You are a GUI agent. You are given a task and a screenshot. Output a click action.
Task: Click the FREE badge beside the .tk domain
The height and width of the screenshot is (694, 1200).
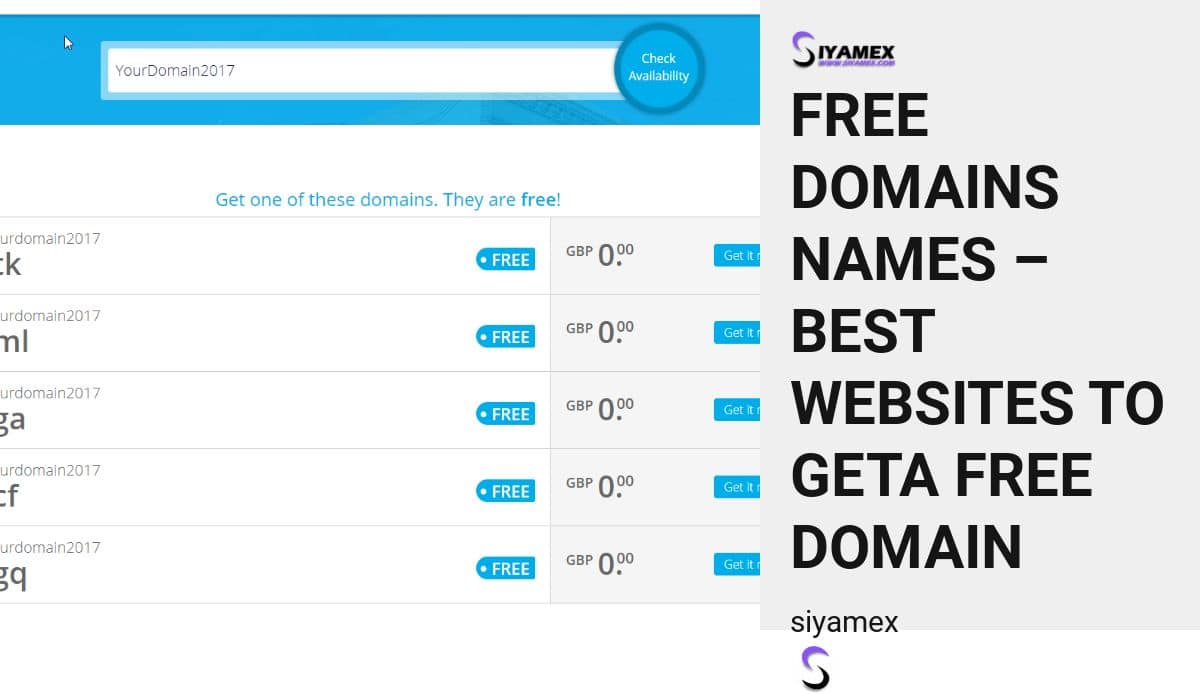[505, 259]
